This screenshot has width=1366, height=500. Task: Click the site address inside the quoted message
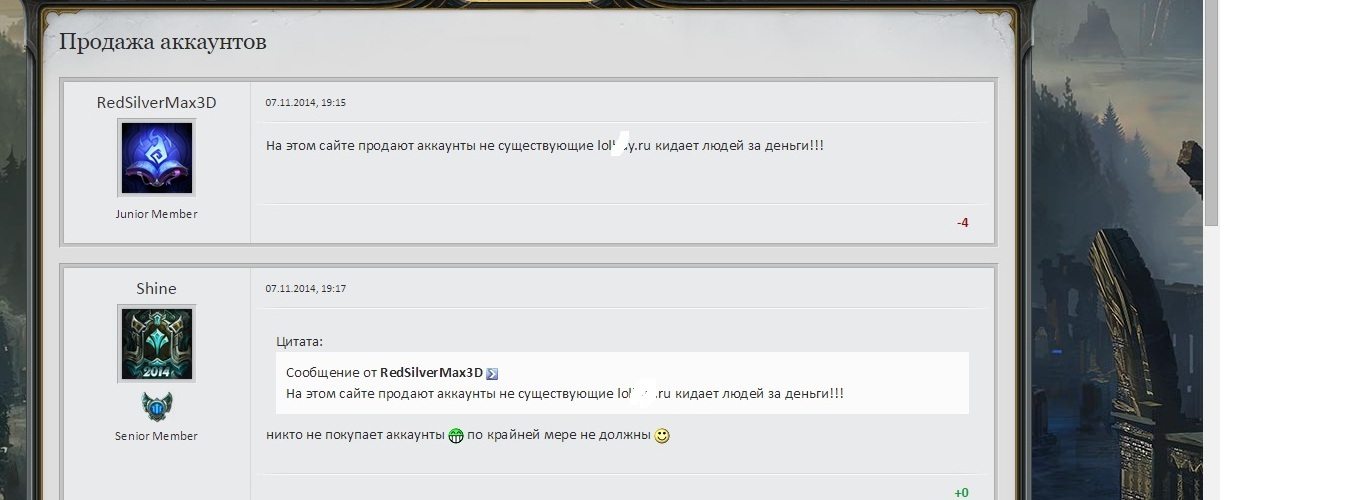pos(645,394)
